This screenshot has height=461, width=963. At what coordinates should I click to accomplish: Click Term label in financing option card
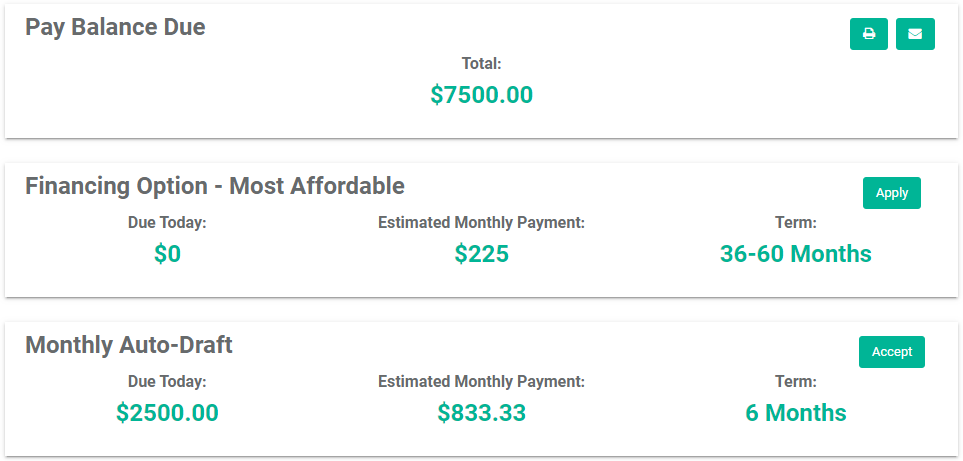[x=796, y=222]
